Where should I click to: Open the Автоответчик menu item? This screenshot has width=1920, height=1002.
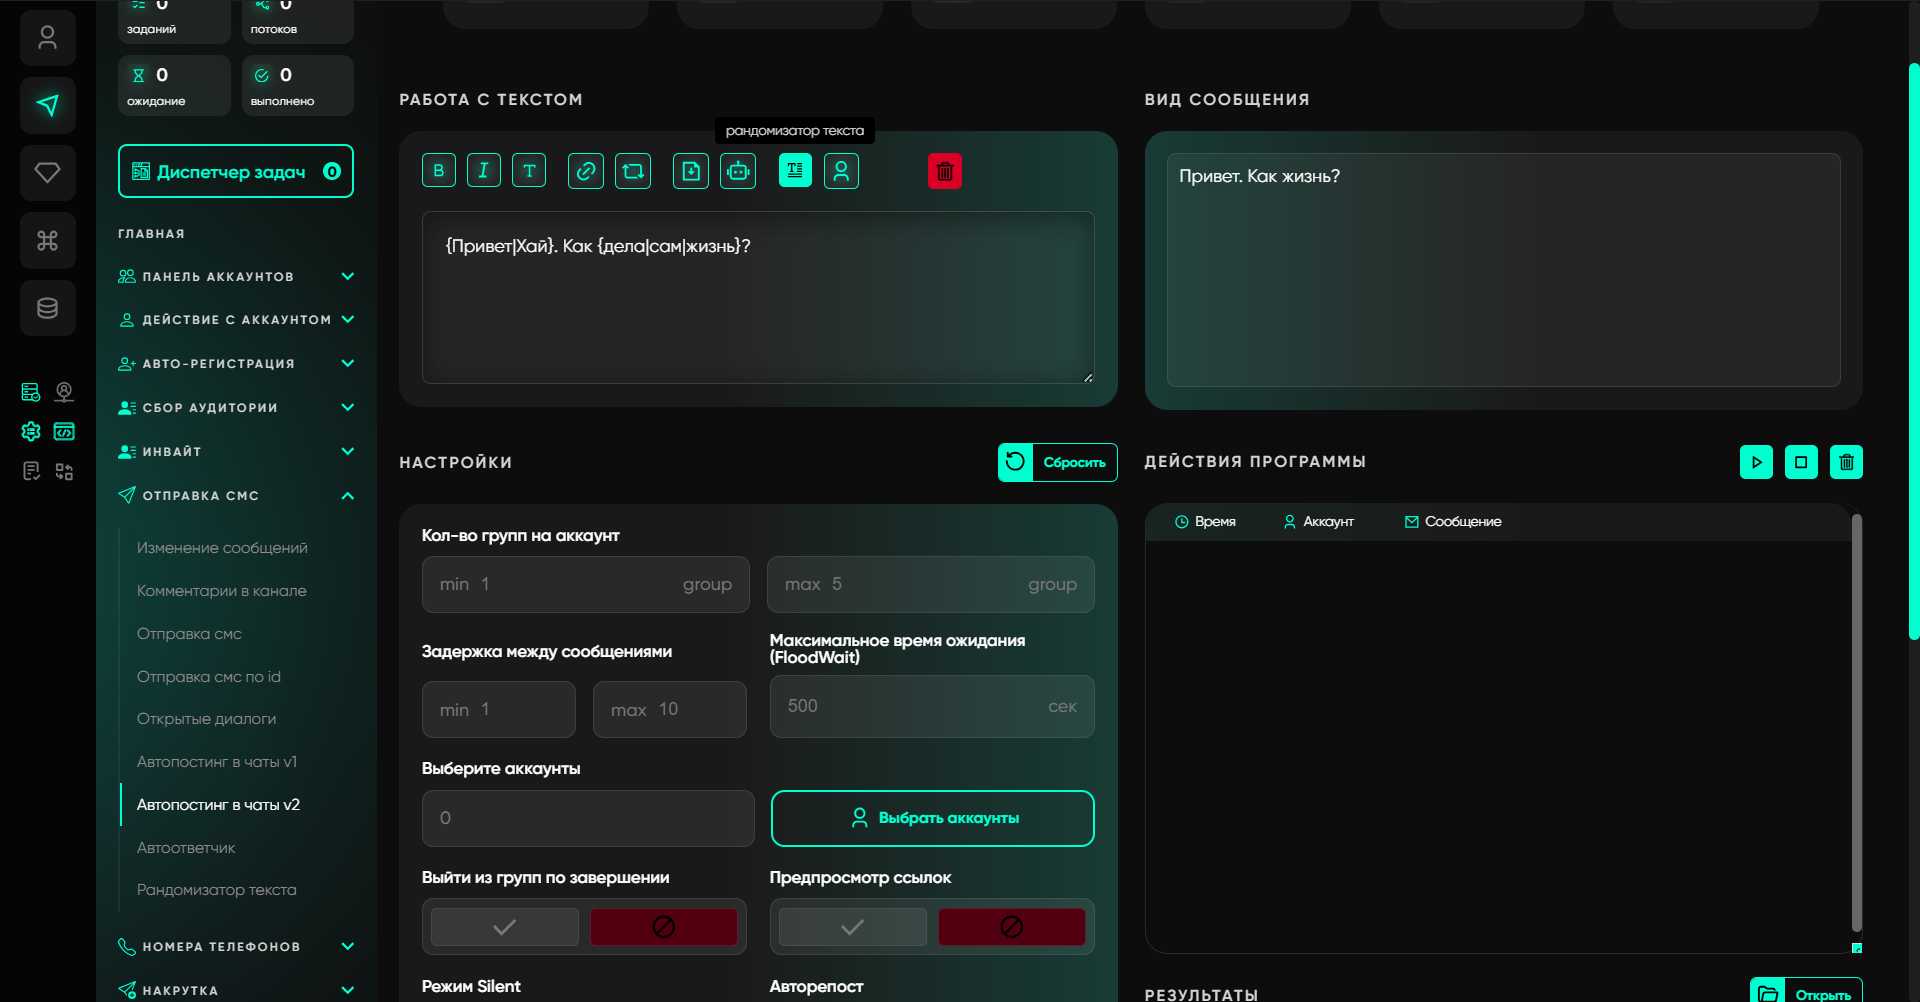click(x=186, y=848)
